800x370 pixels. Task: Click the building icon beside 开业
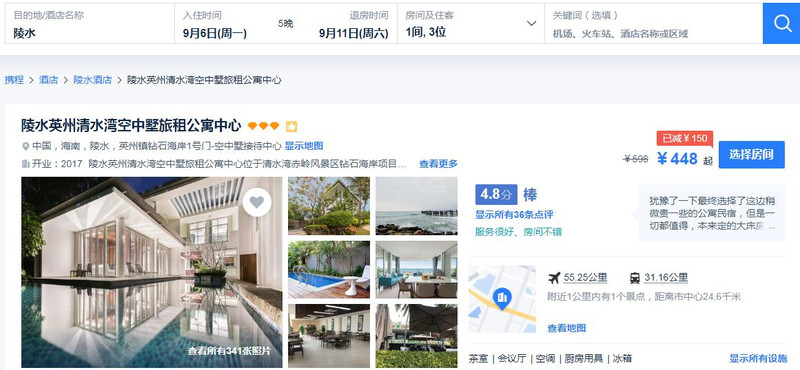[x=26, y=164]
